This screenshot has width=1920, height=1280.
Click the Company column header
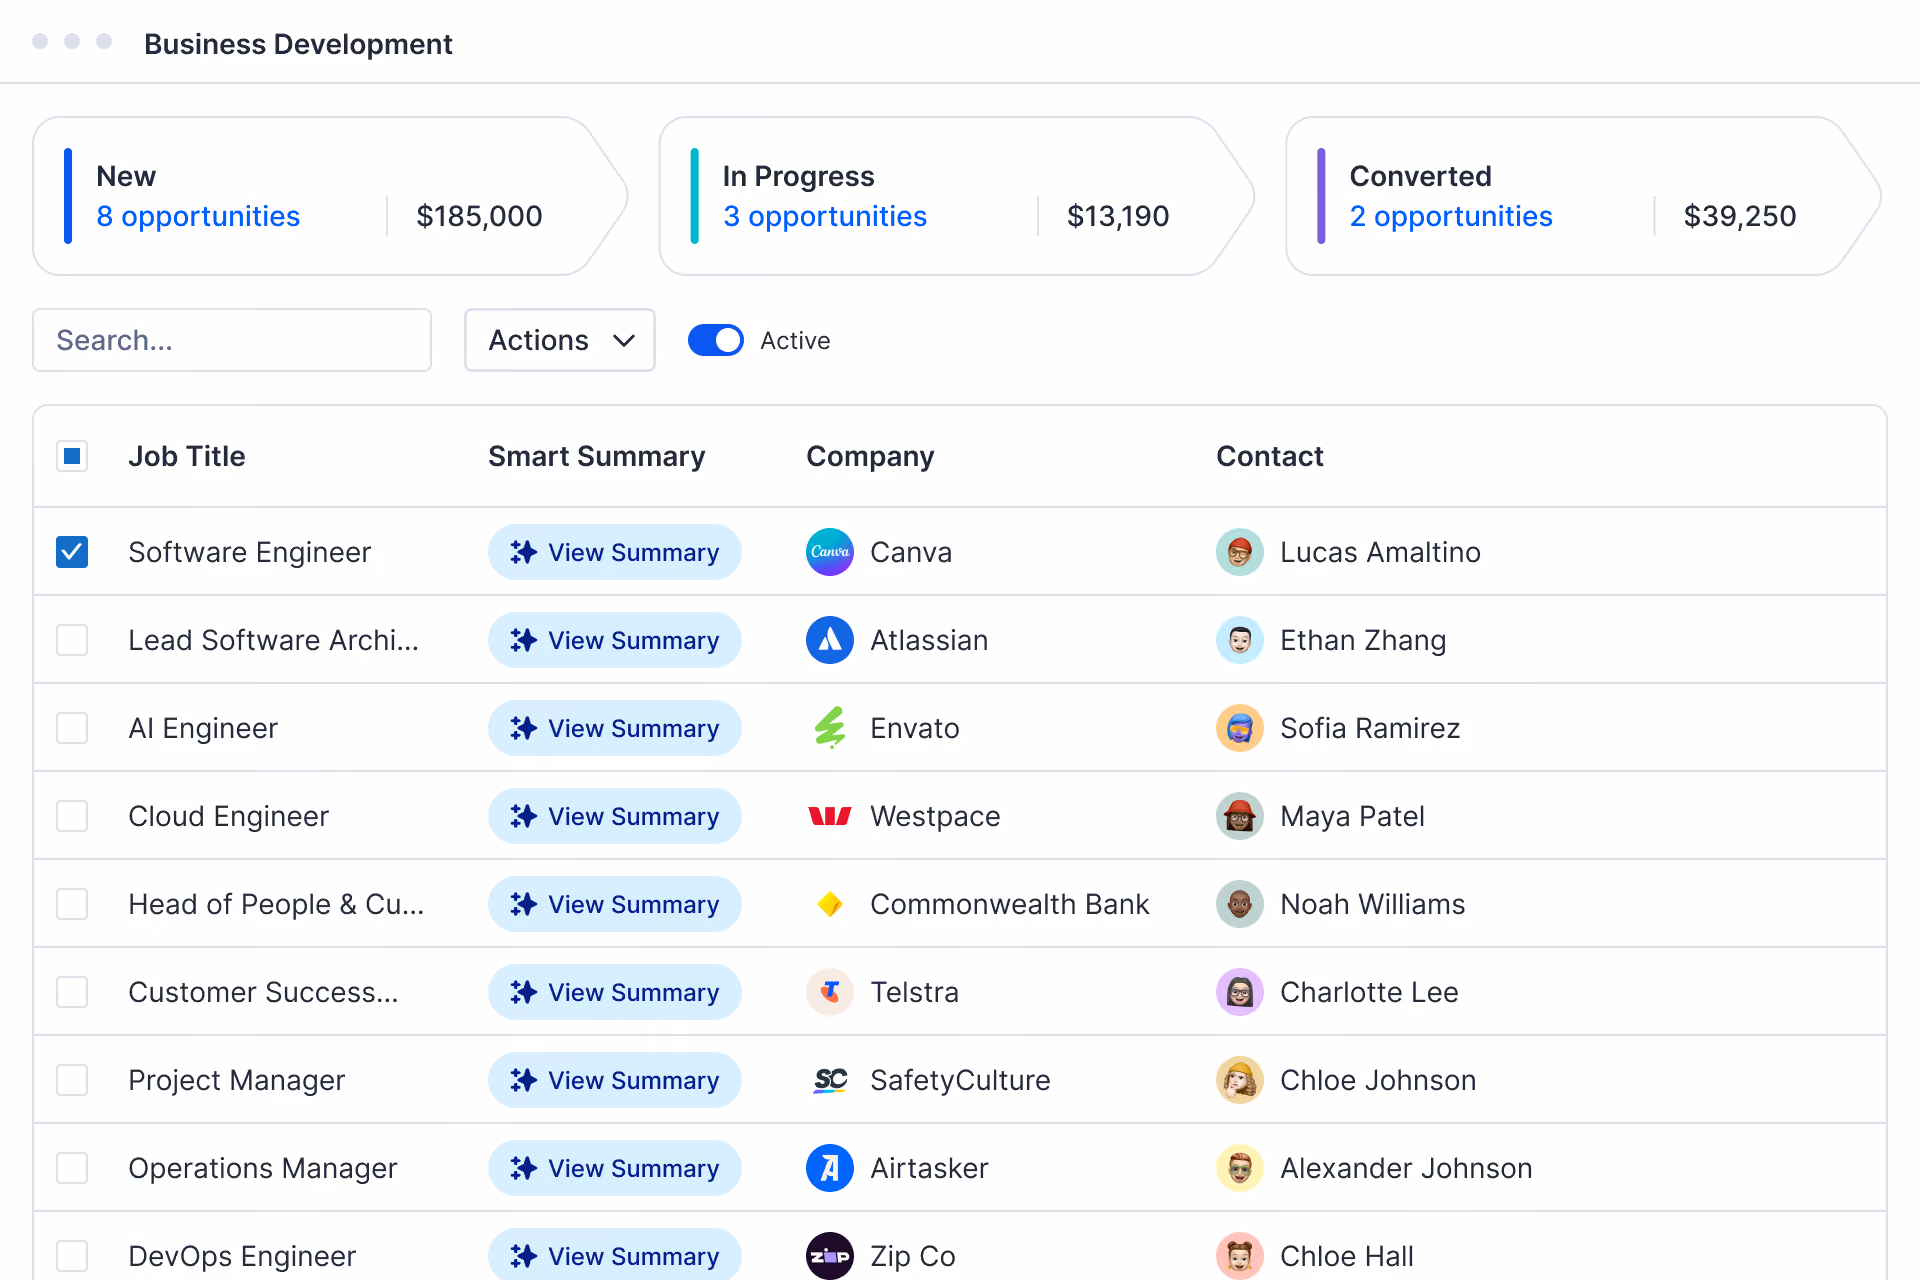point(870,456)
